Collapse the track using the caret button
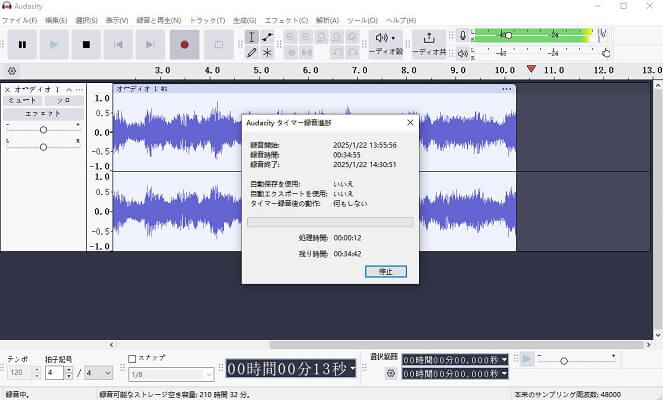Screen dimensions: 663x400 [x=69, y=90]
